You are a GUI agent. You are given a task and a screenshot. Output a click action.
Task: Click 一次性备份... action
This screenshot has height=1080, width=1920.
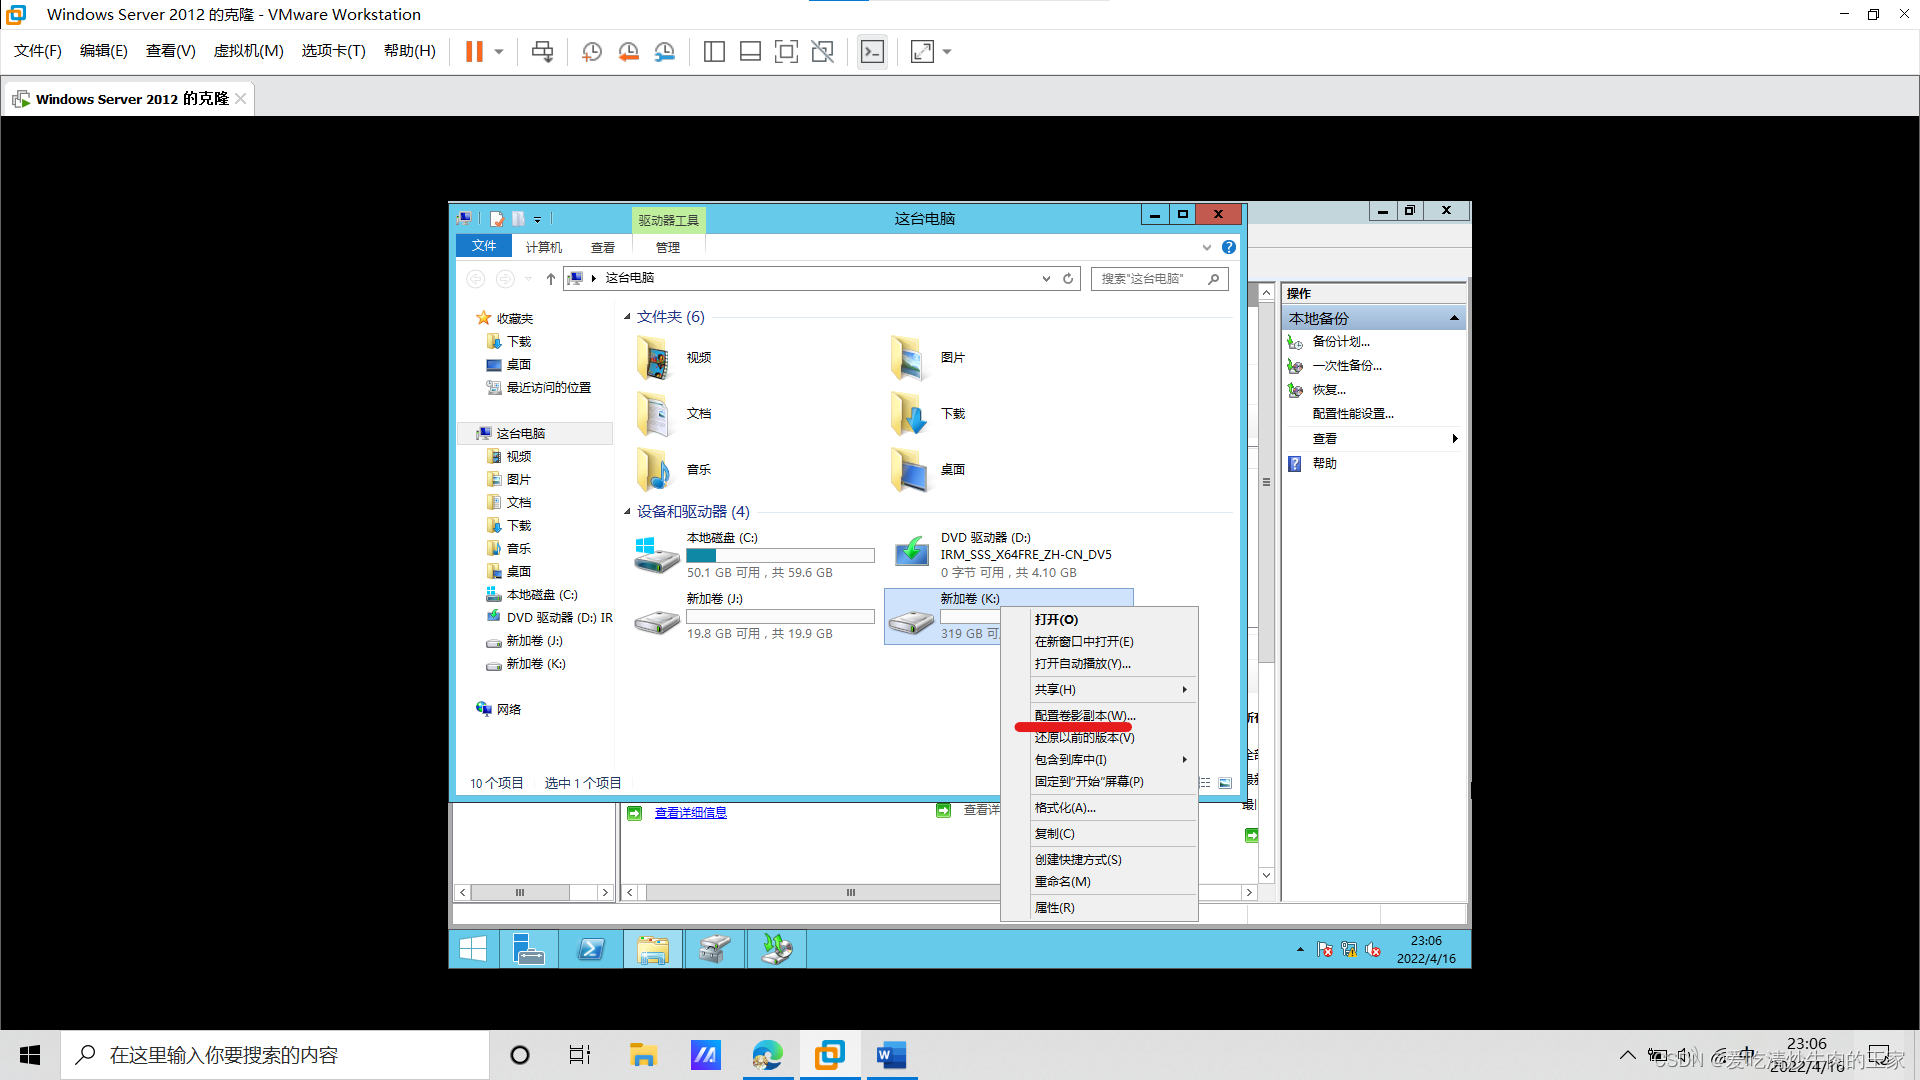click(x=1347, y=366)
